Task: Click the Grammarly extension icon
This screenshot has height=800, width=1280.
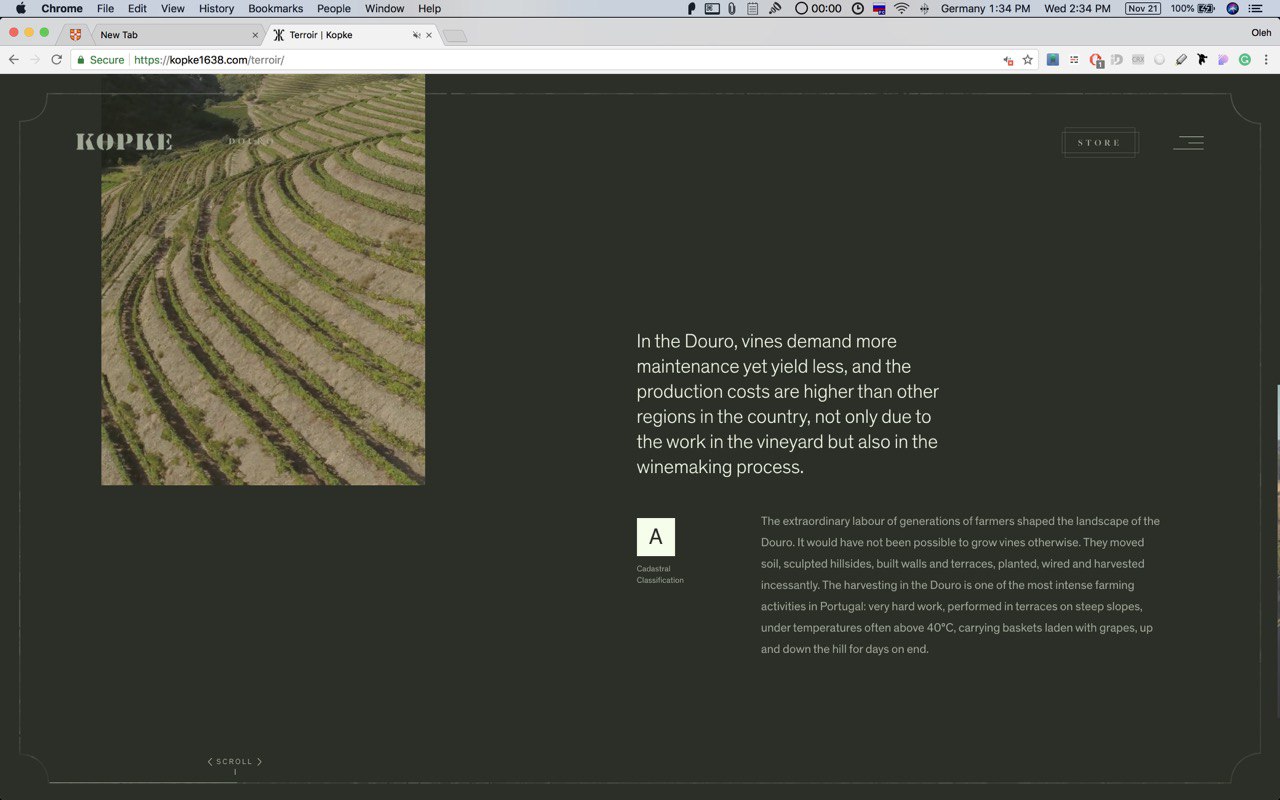Action: click(1245, 60)
